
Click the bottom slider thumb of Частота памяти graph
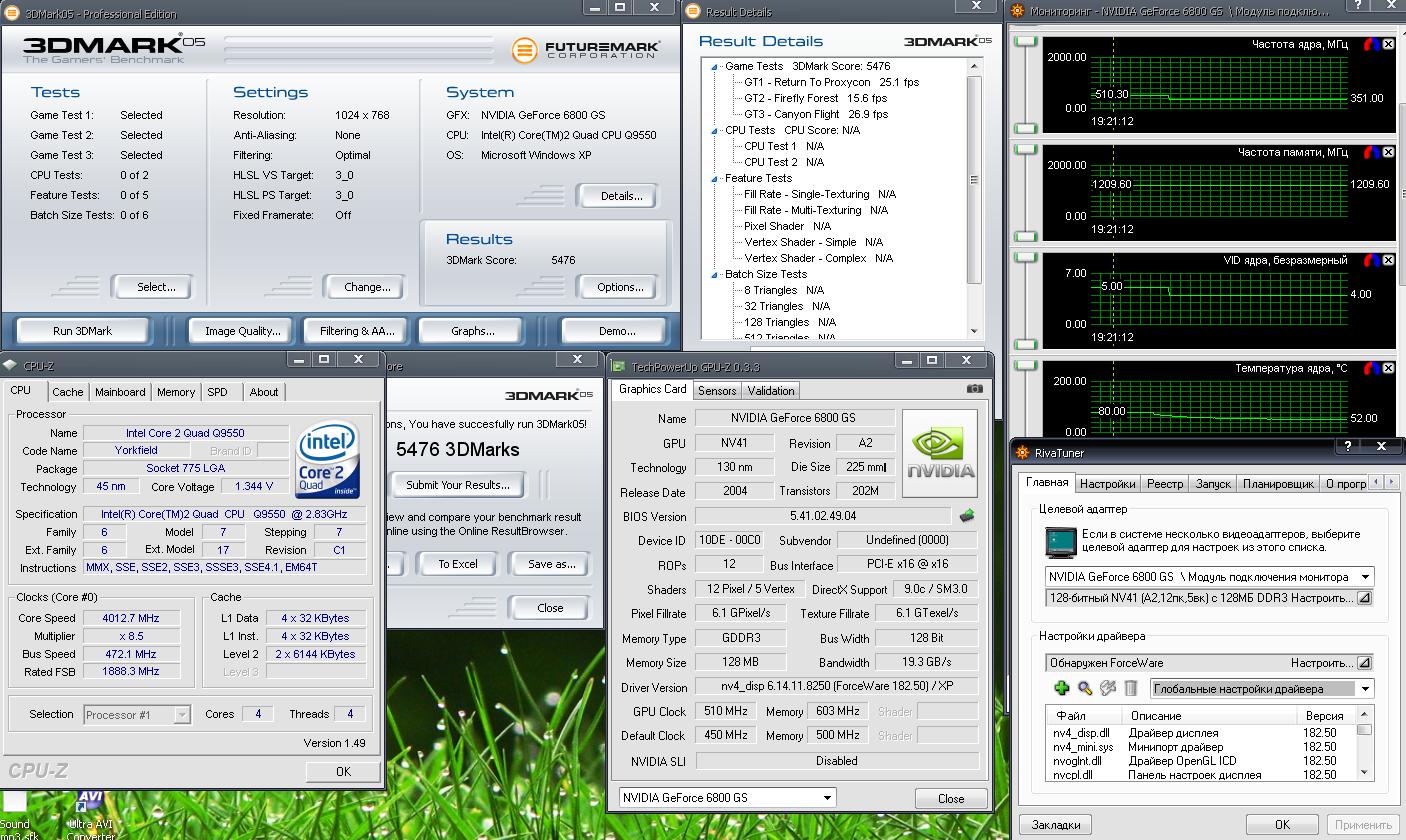click(x=1026, y=236)
